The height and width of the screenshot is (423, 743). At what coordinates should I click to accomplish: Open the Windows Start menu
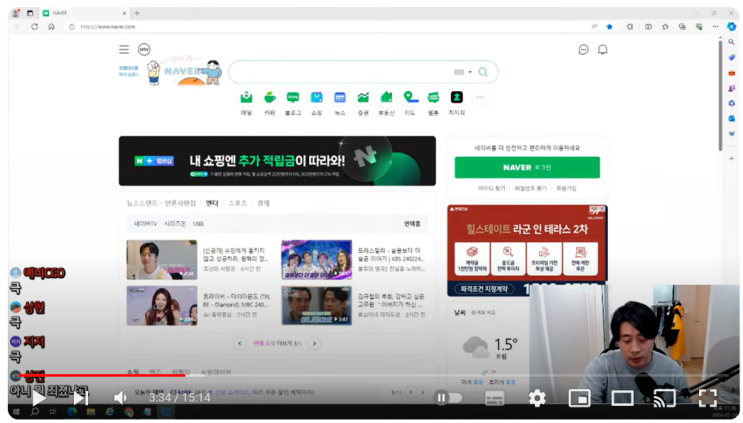click(x=16, y=412)
